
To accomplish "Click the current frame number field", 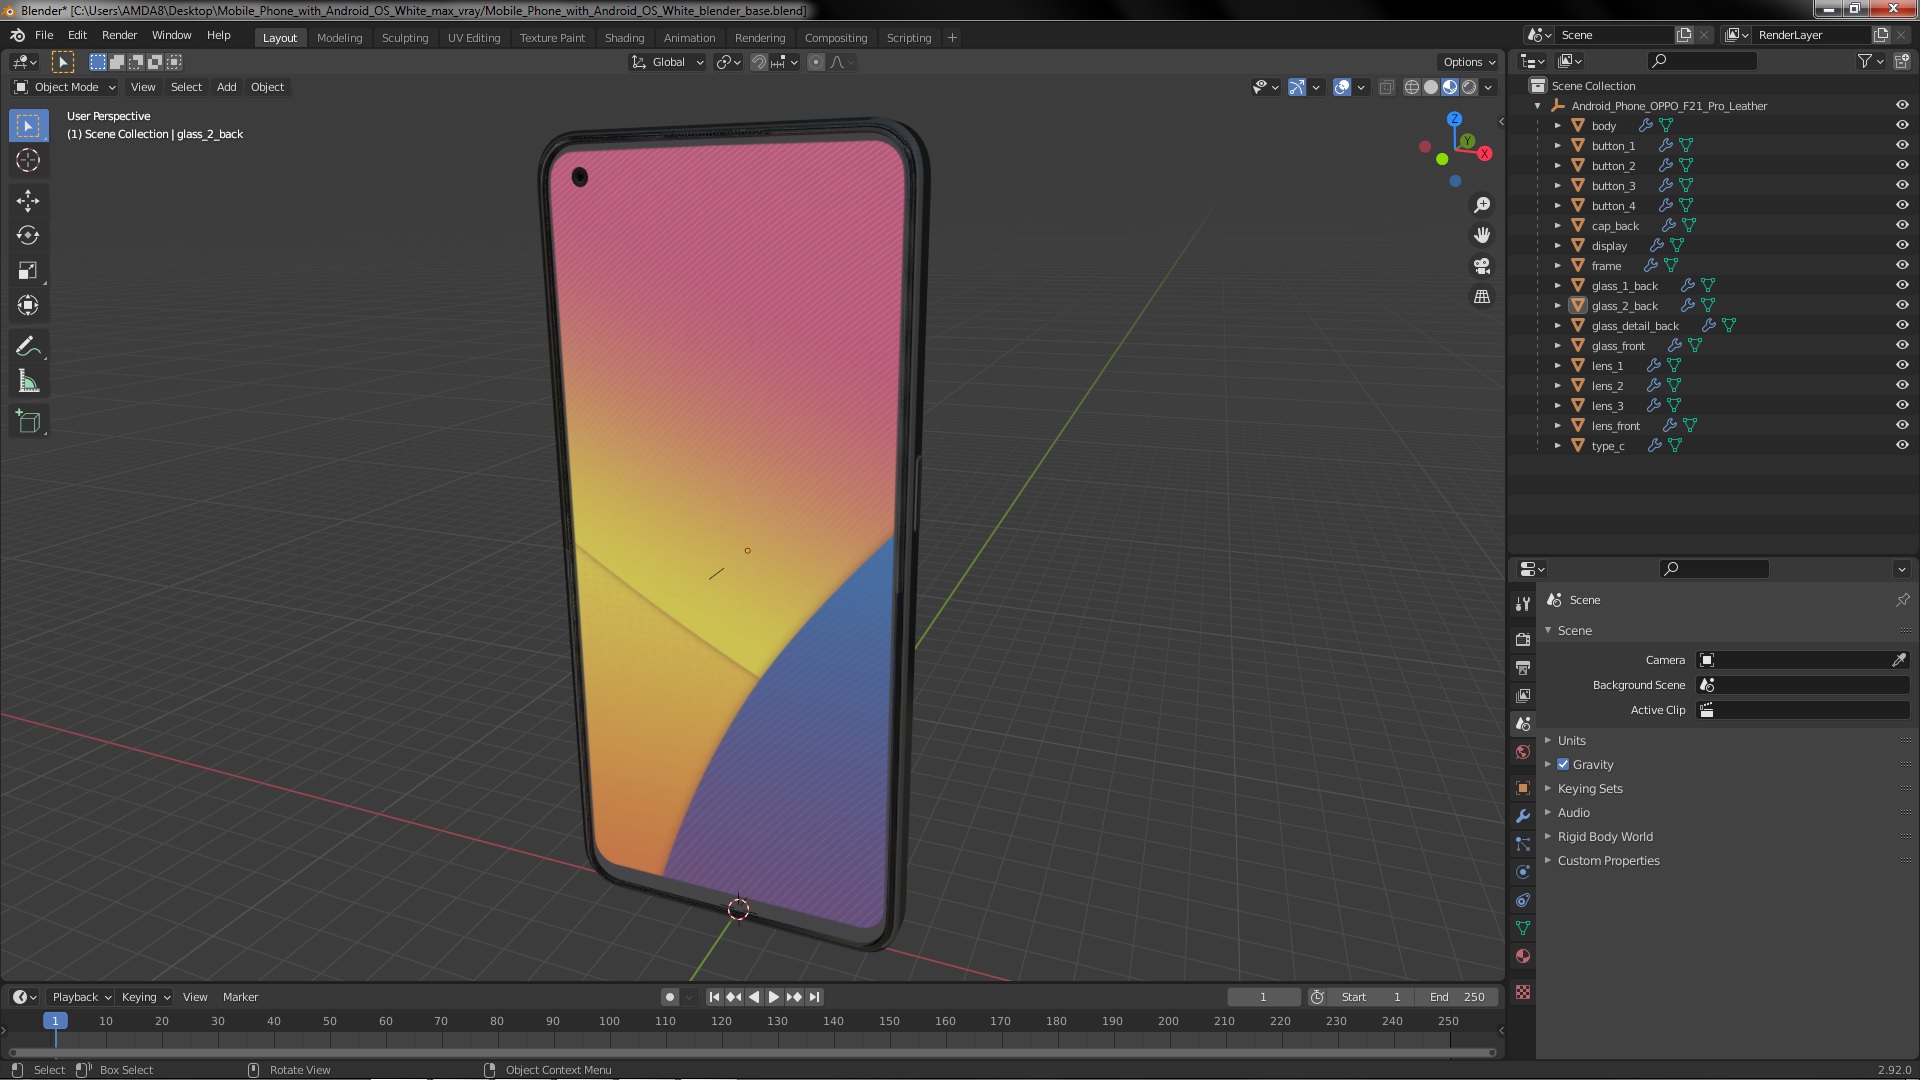I will point(1263,997).
